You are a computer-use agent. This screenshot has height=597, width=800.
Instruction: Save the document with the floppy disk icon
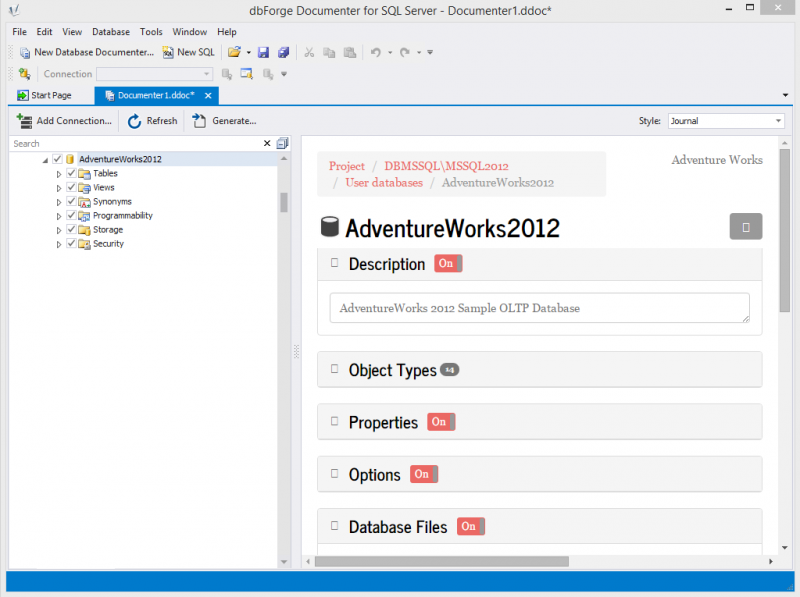pos(263,52)
